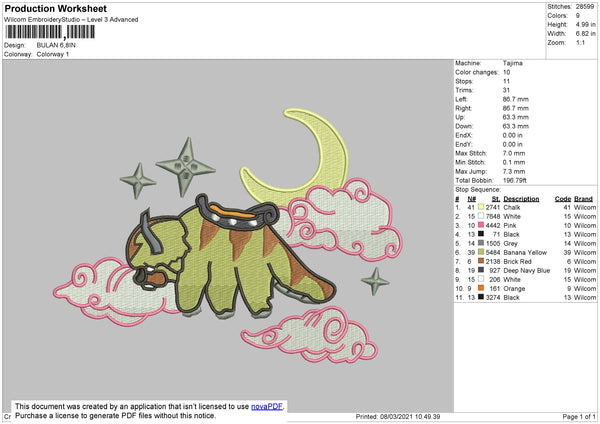Click the 'St.' column header

click(x=496, y=199)
